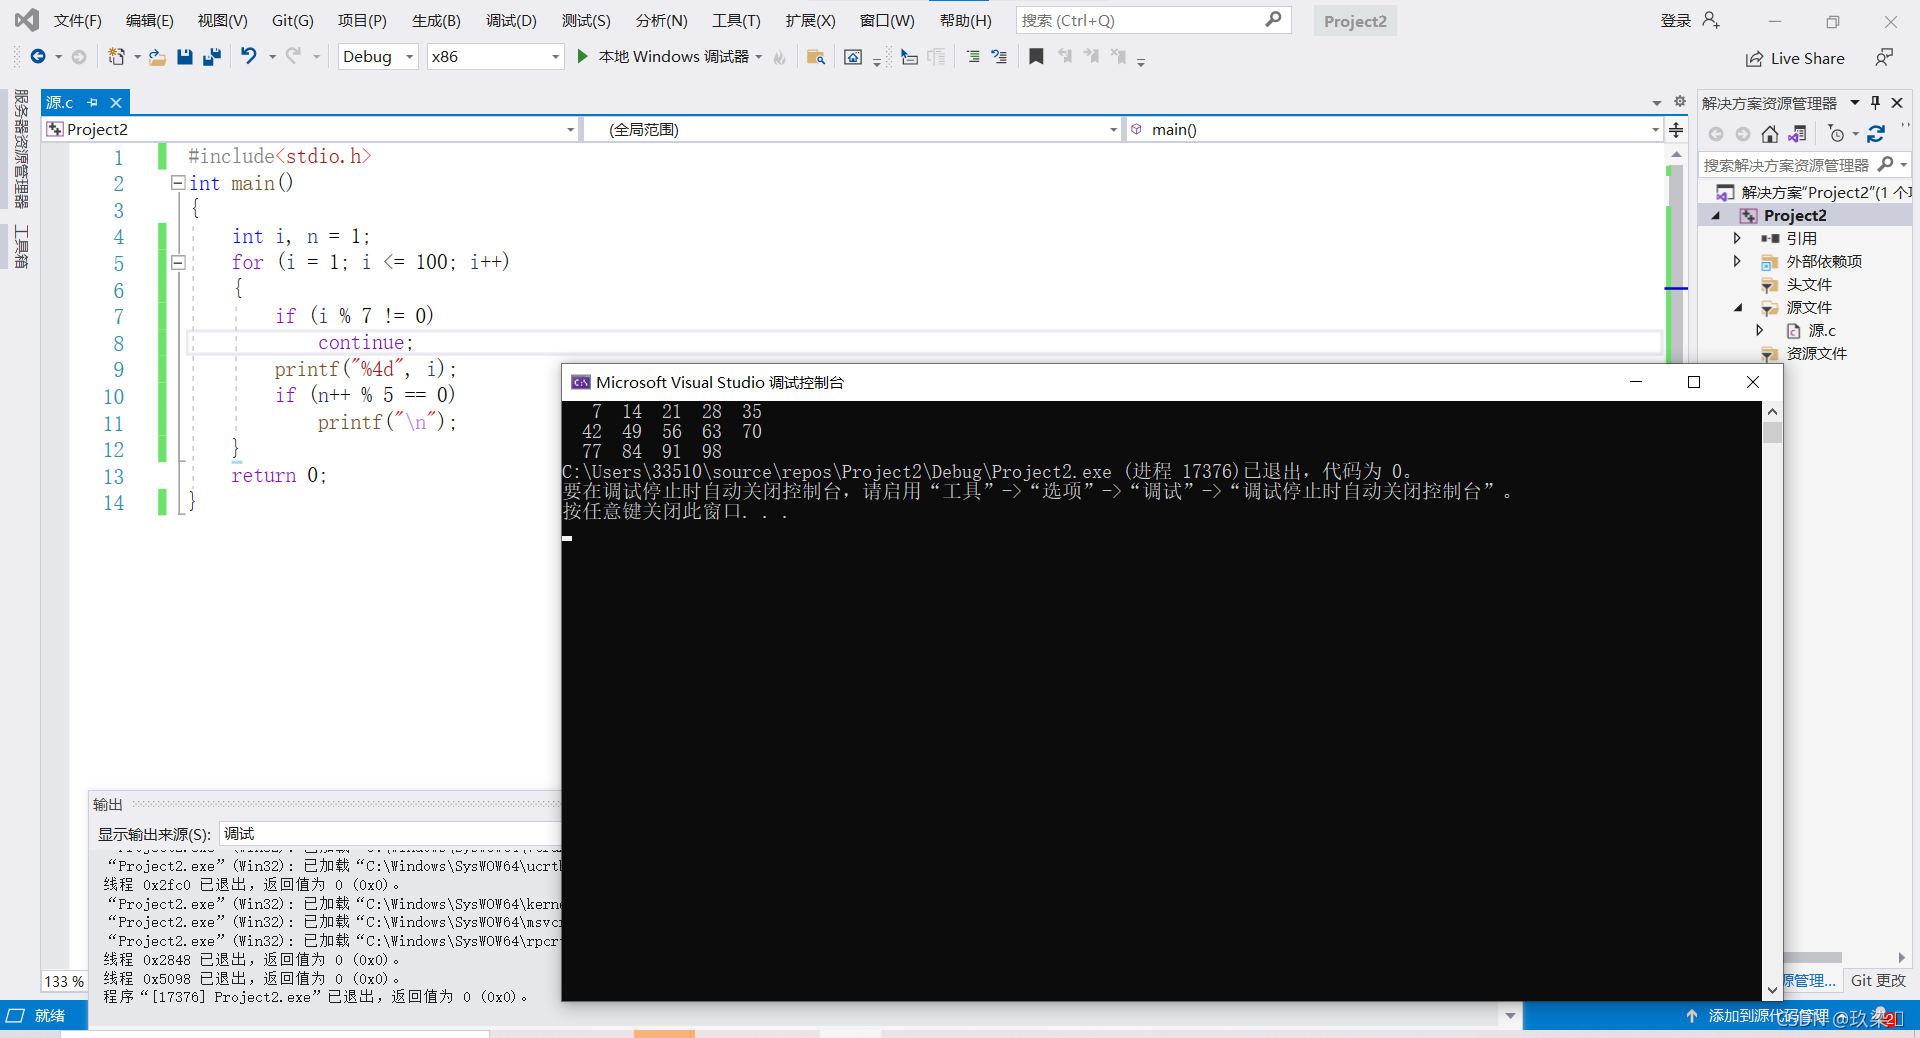The height and width of the screenshot is (1038, 1920).
Task: Open the 编辑(E) menu
Action: click(149, 20)
